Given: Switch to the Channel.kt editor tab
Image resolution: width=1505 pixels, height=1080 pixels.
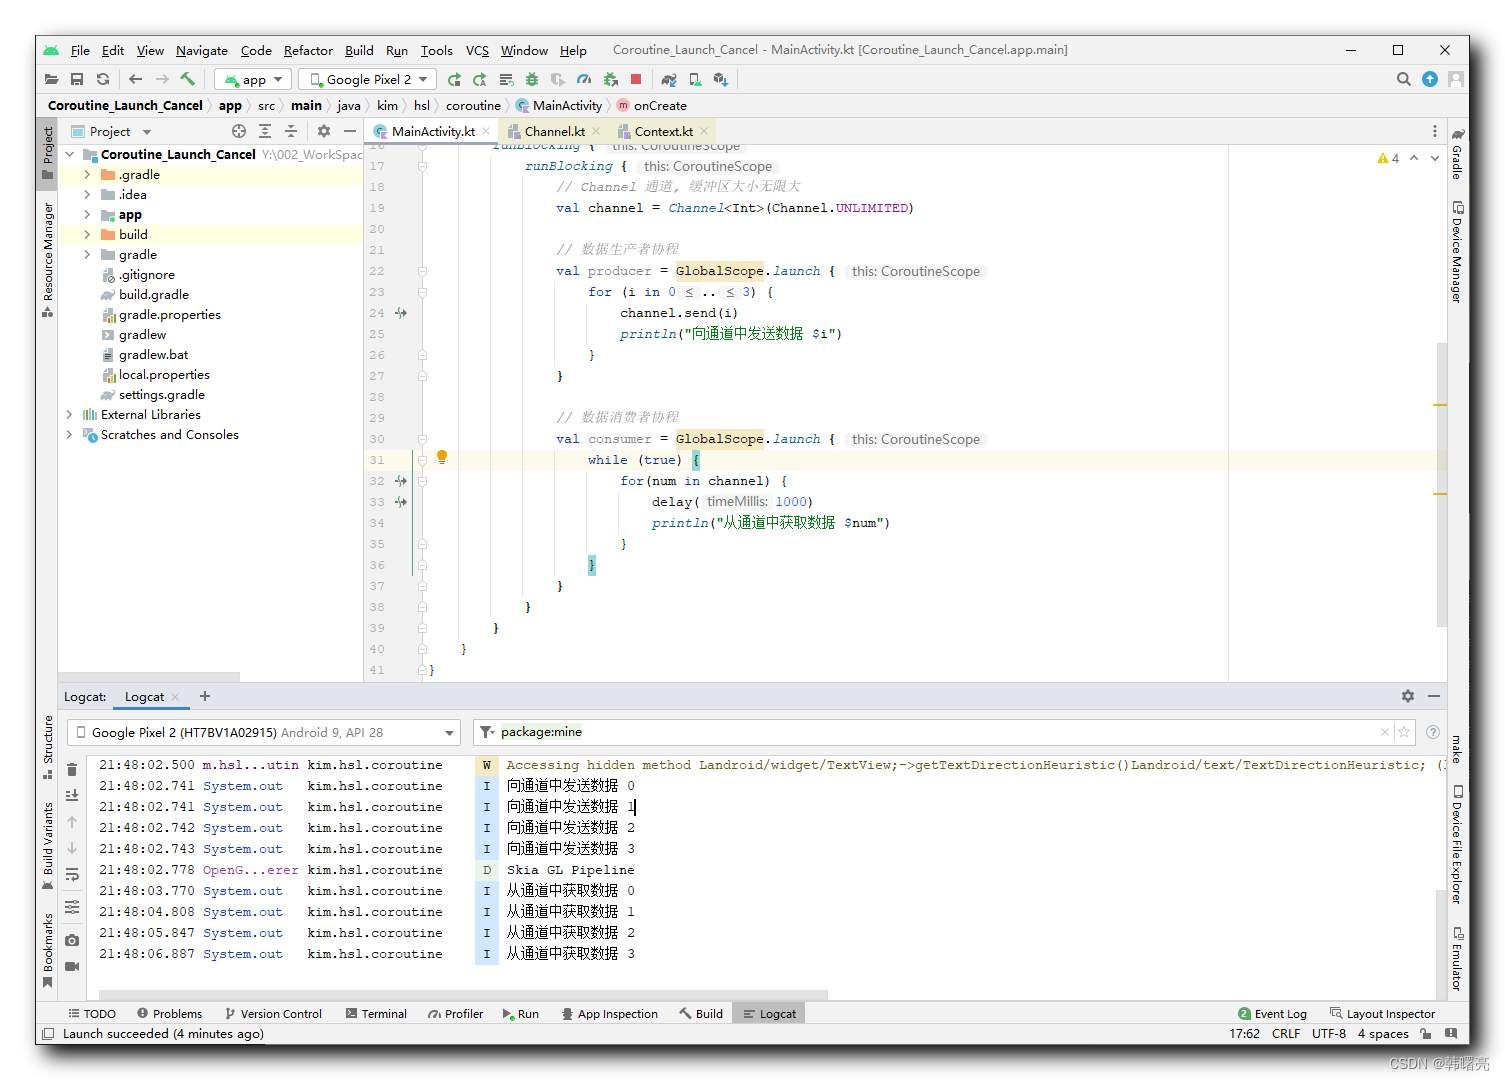Looking at the screenshot, I should pyautogui.click(x=554, y=131).
